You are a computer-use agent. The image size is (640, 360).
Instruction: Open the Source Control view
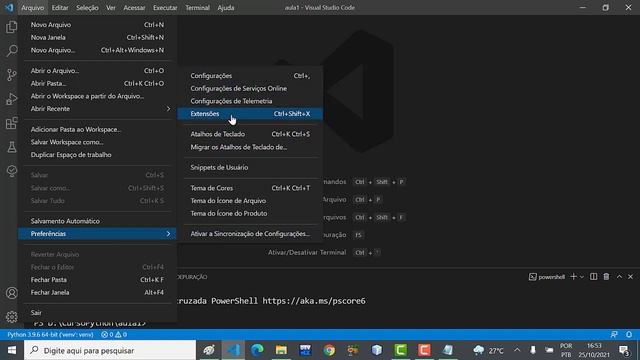click(11, 75)
